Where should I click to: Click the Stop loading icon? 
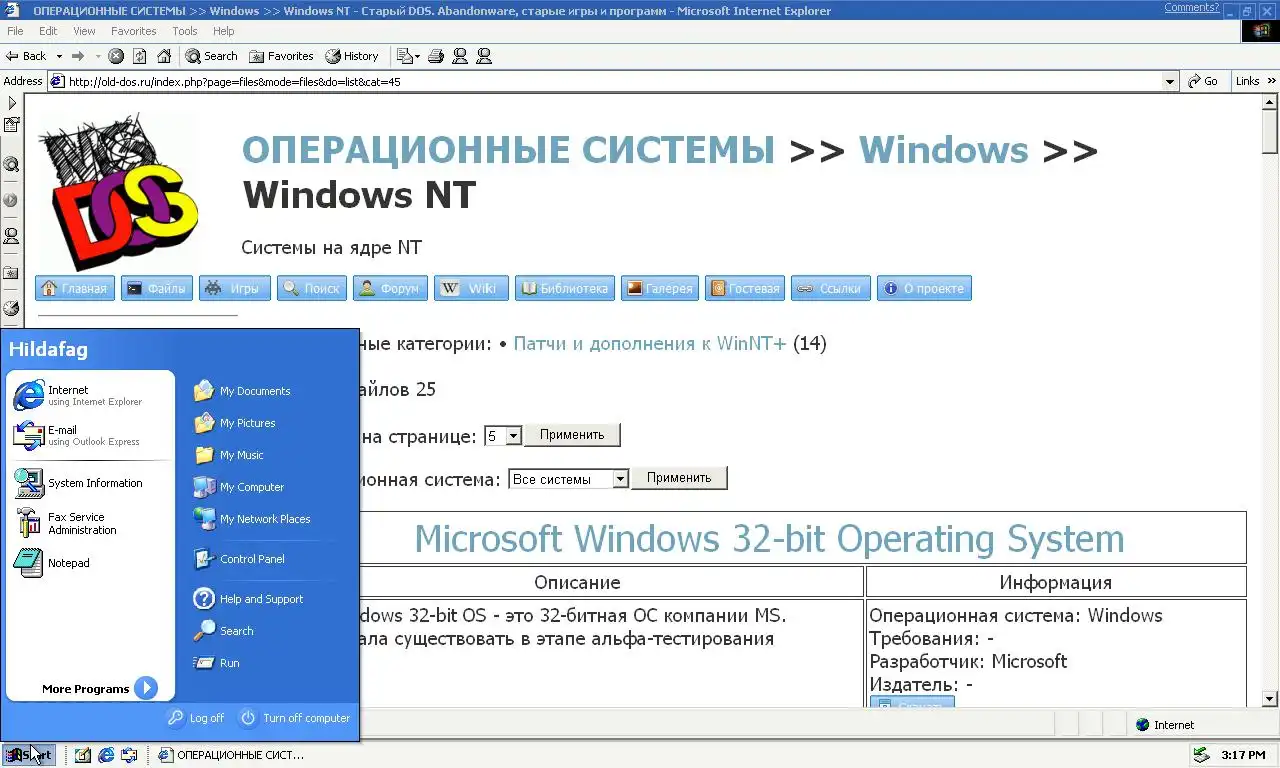coord(116,56)
